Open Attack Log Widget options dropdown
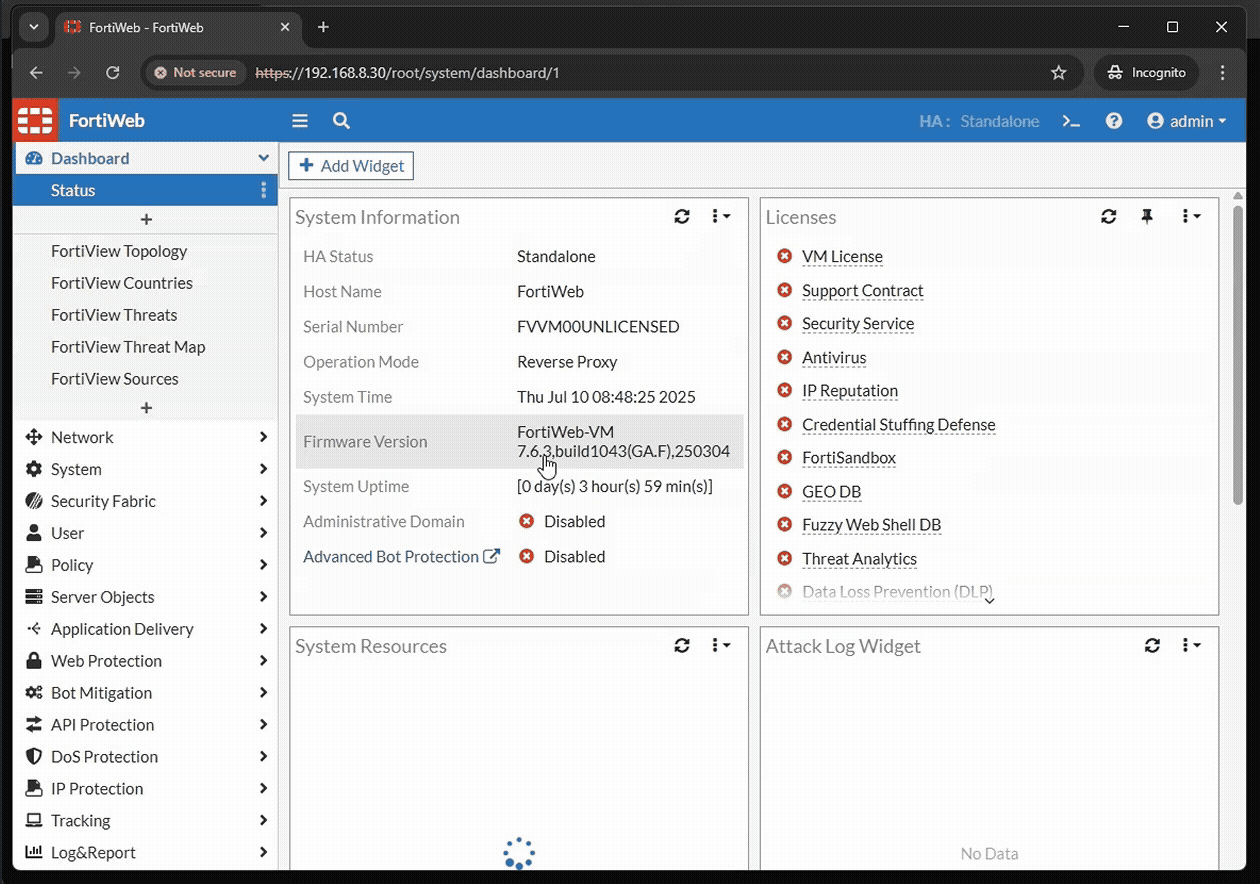Viewport: 1260px width, 884px height. tap(1191, 646)
